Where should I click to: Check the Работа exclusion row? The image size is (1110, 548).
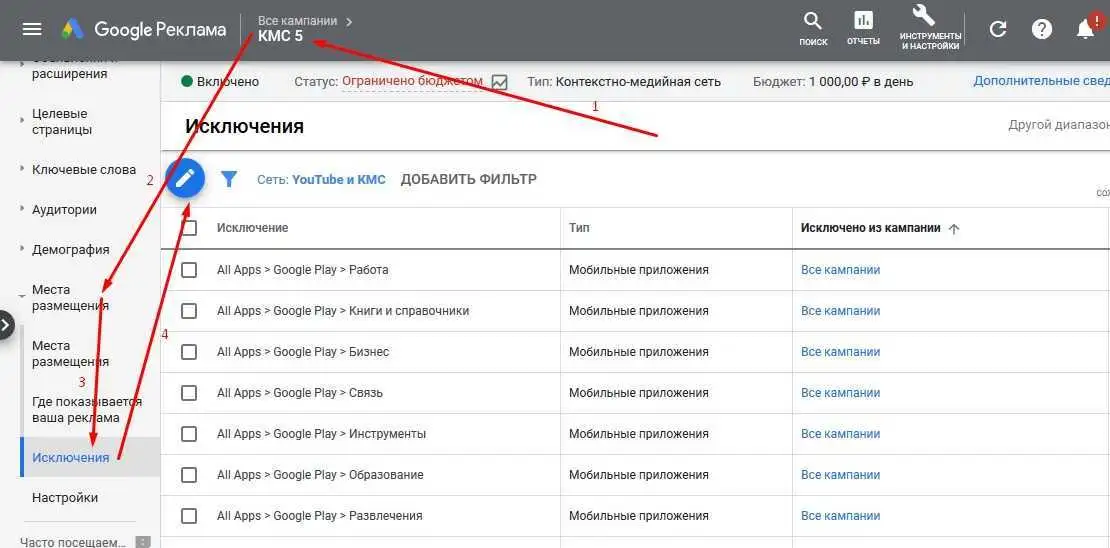coord(189,270)
